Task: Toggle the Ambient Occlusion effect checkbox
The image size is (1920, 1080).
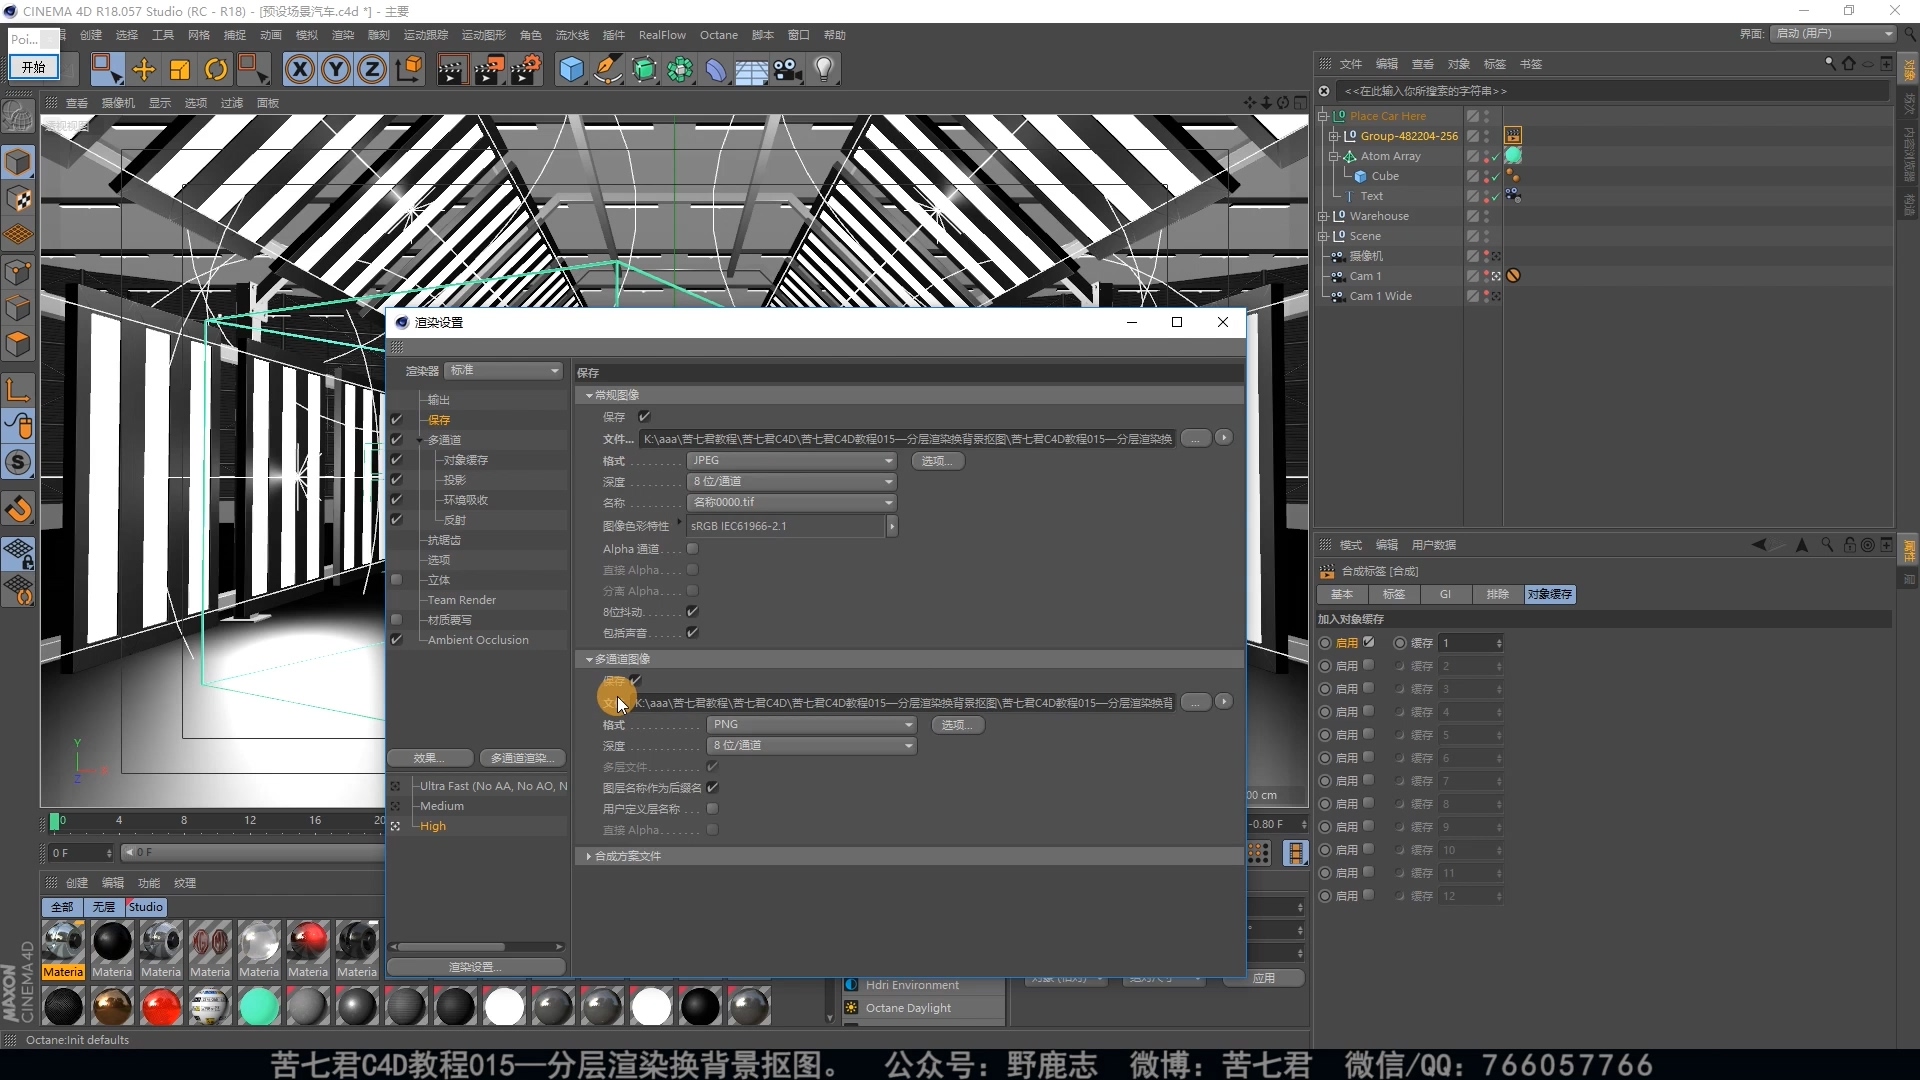Action: click(397, 640)
